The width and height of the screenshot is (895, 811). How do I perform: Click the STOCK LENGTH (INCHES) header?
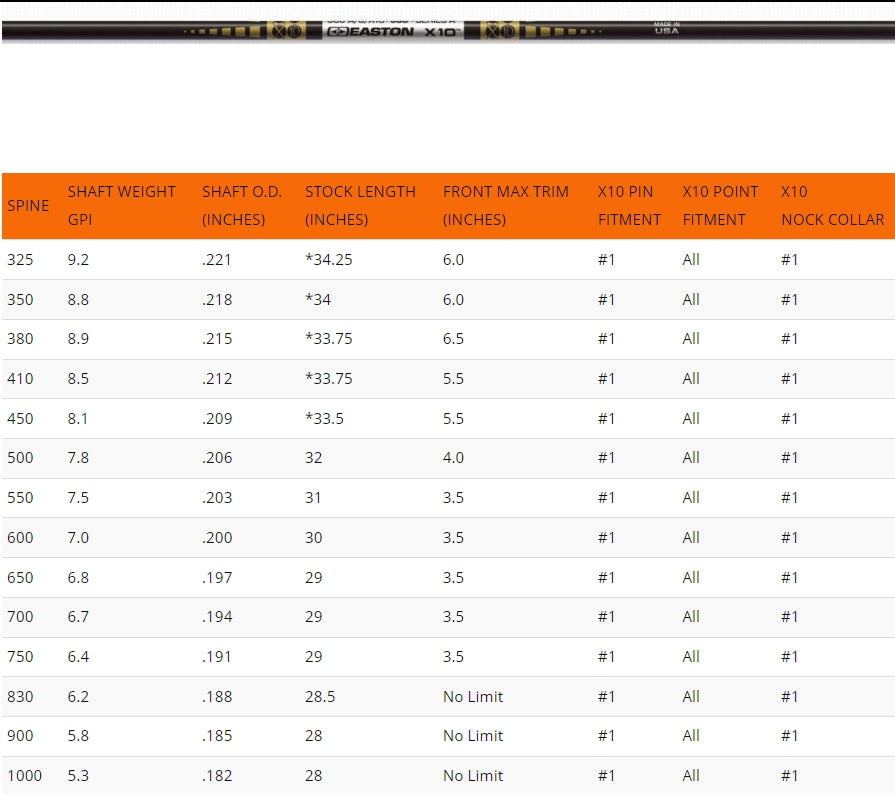(x=360, y=205)
